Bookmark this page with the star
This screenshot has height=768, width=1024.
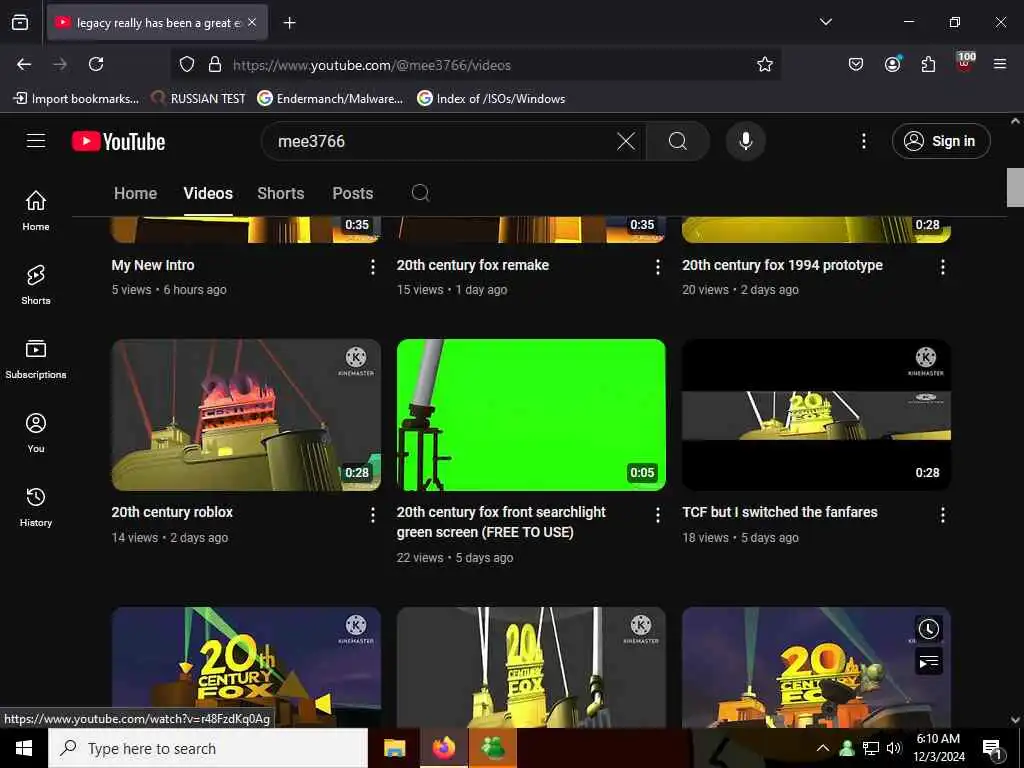pos(765,64)
